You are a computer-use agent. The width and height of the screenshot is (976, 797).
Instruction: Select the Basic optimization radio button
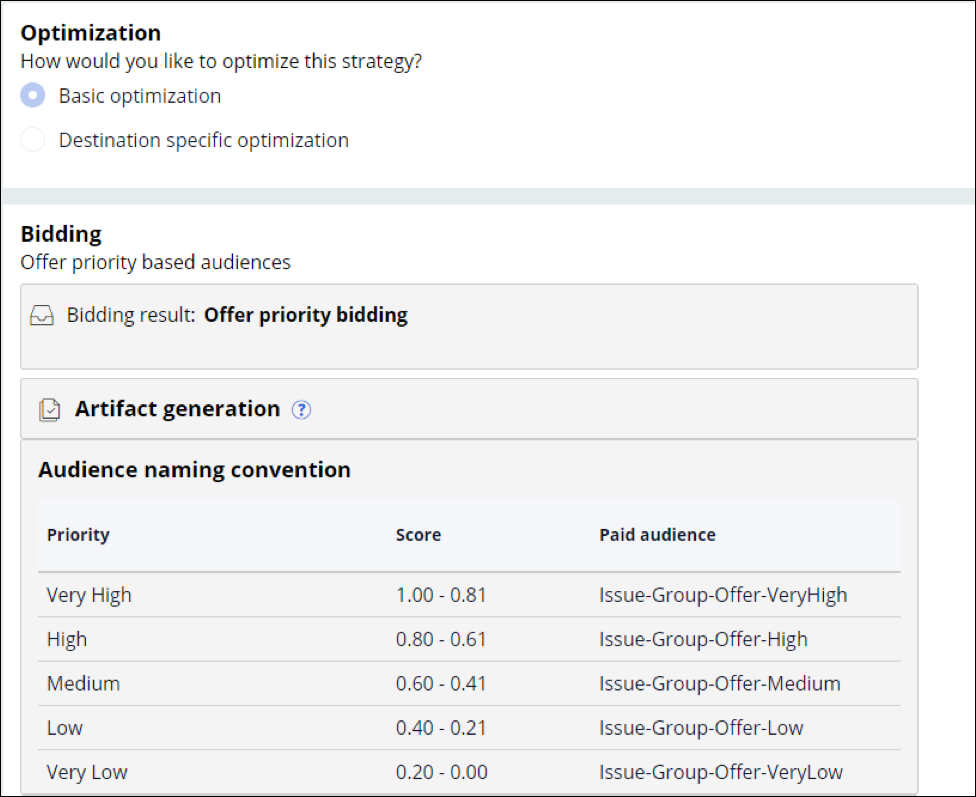[x=33, y=96]
